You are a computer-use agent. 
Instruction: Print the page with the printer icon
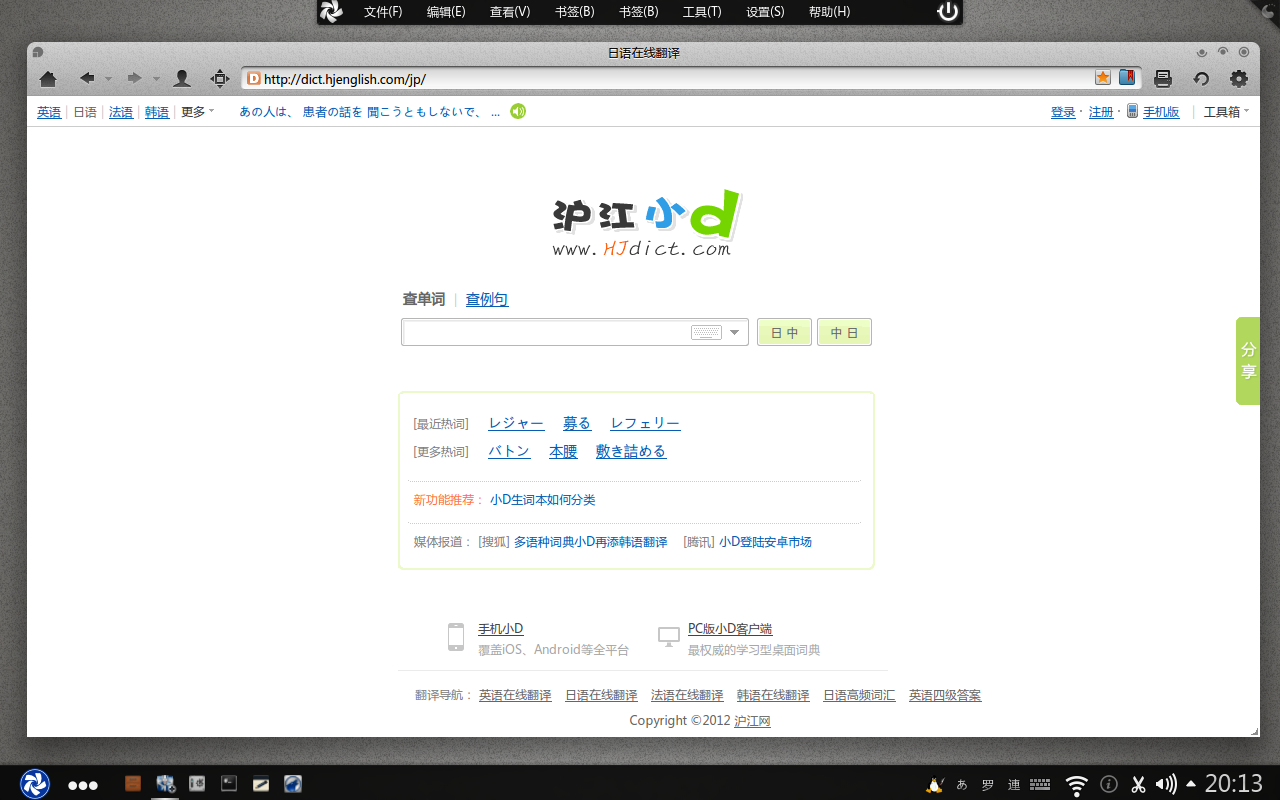[1163, 78]
